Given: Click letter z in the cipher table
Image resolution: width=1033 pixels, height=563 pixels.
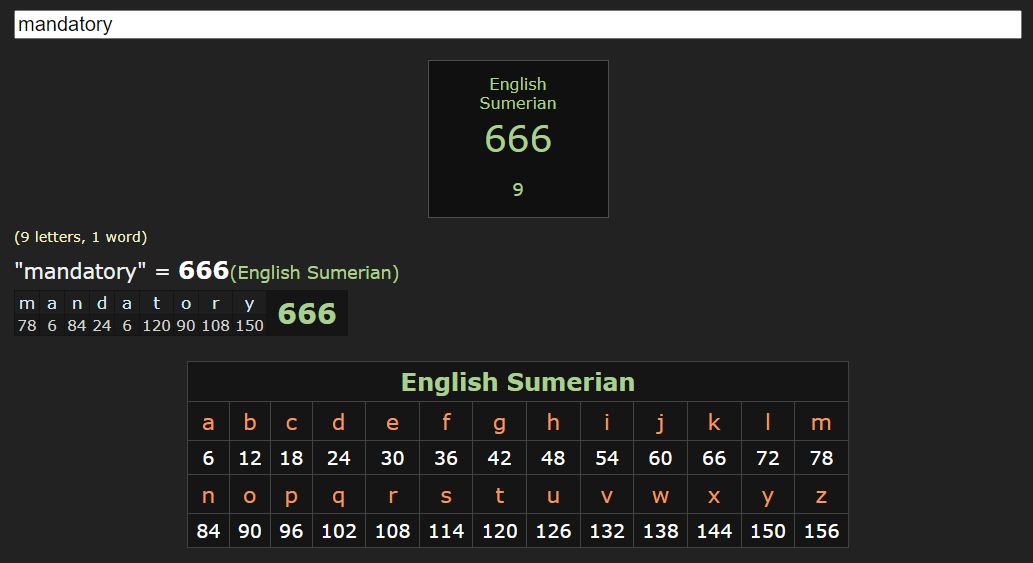Looking at the screenshot, I should coord(821,495).
